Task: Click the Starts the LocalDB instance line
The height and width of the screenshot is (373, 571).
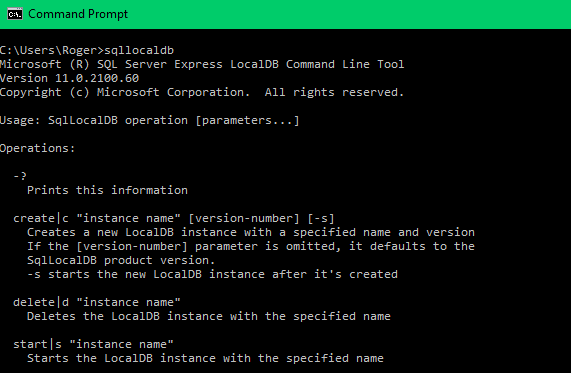Action: click(205, 358)
